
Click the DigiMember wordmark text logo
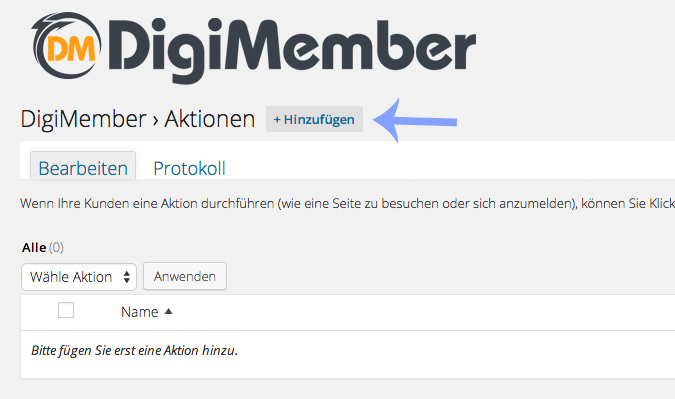tap(292, 49)
